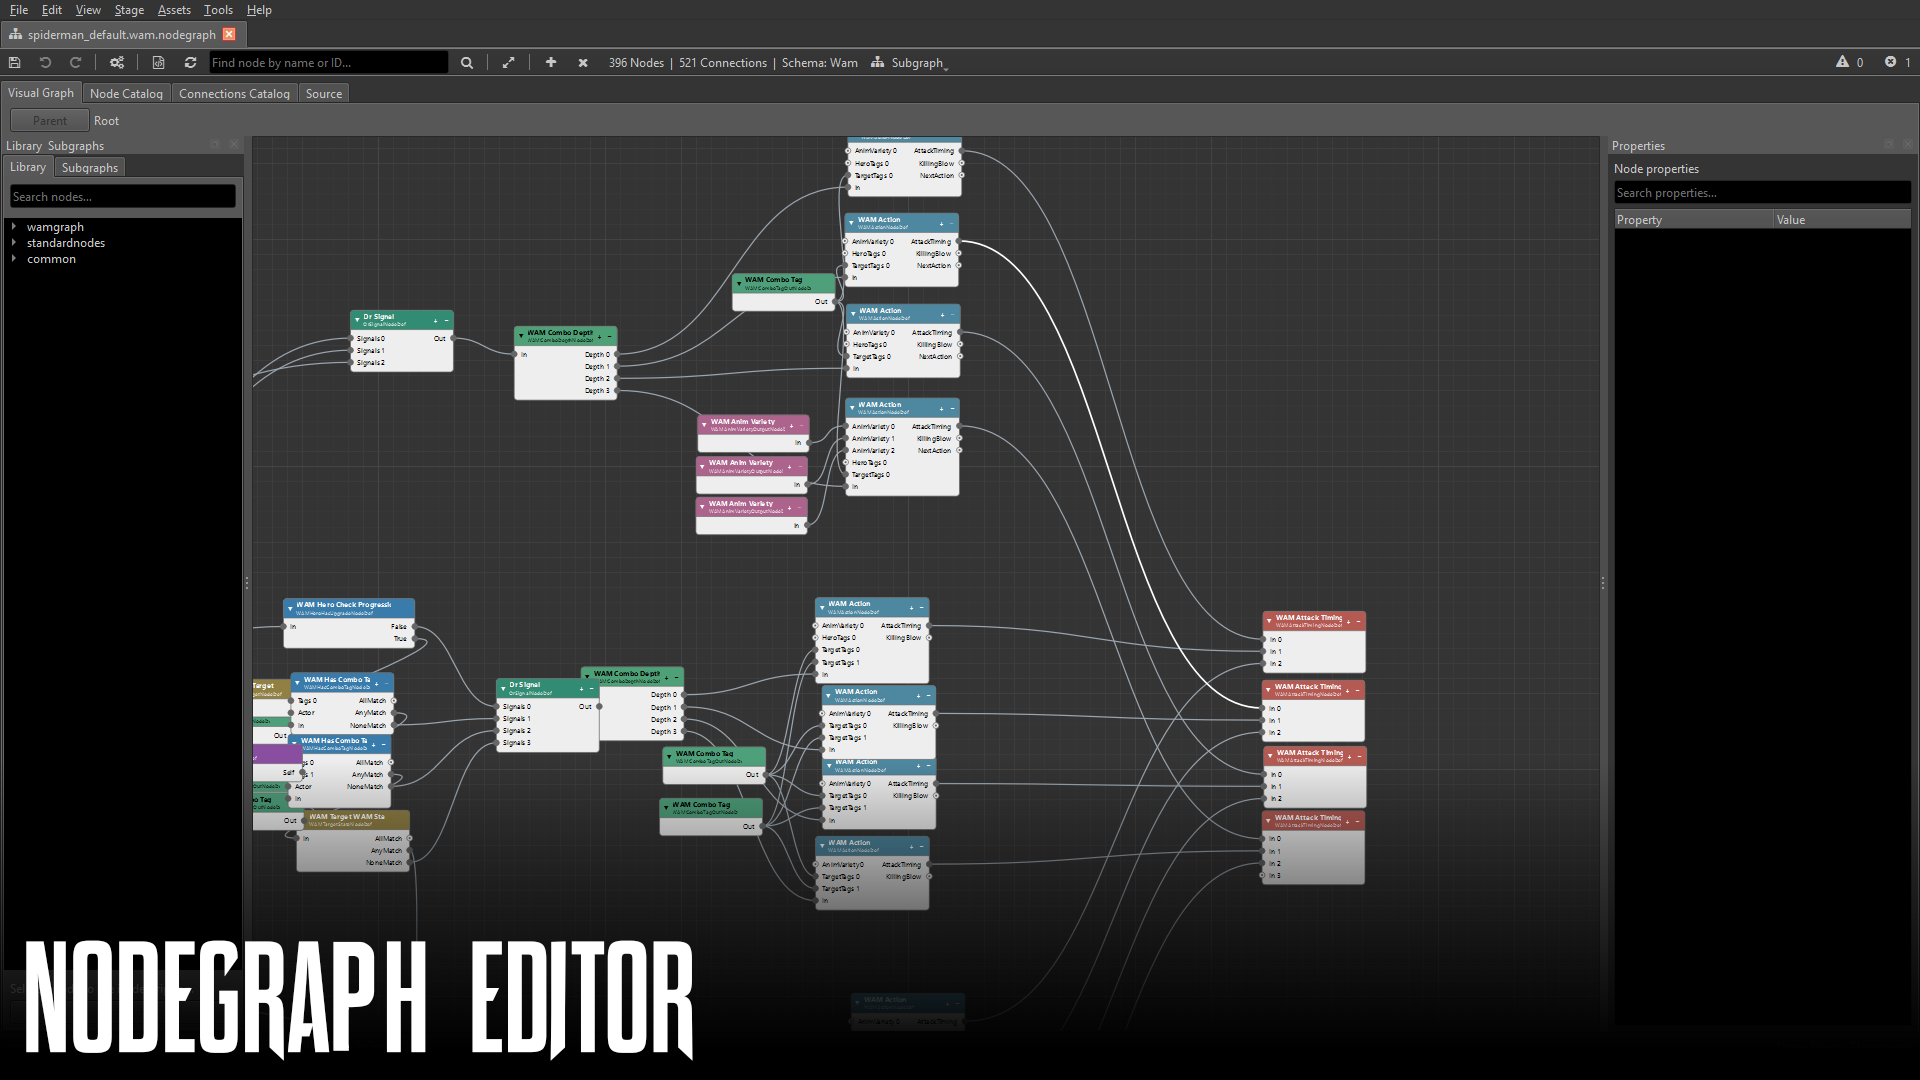Click the code document icon in toolbar
This screenshot has height=1080, width=1920.
pyautogui.click(x=158, y=63)
